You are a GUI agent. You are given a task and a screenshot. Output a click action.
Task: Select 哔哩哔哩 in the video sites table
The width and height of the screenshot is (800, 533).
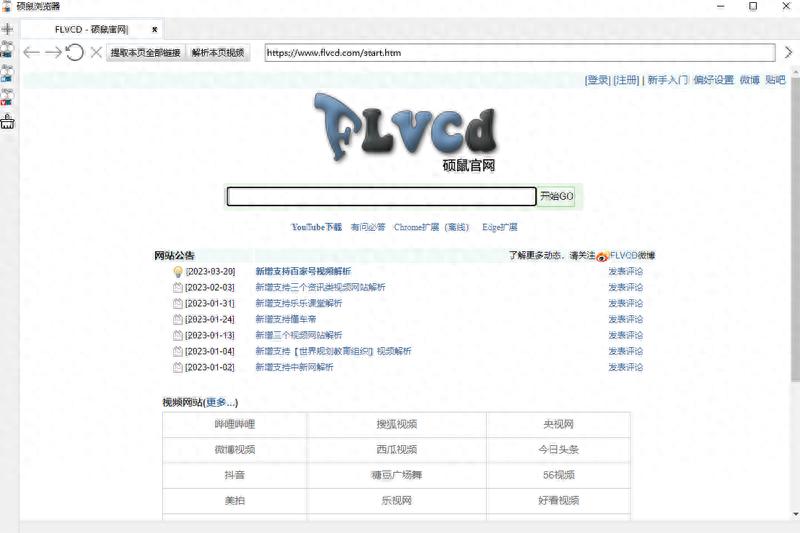(235, 424)
